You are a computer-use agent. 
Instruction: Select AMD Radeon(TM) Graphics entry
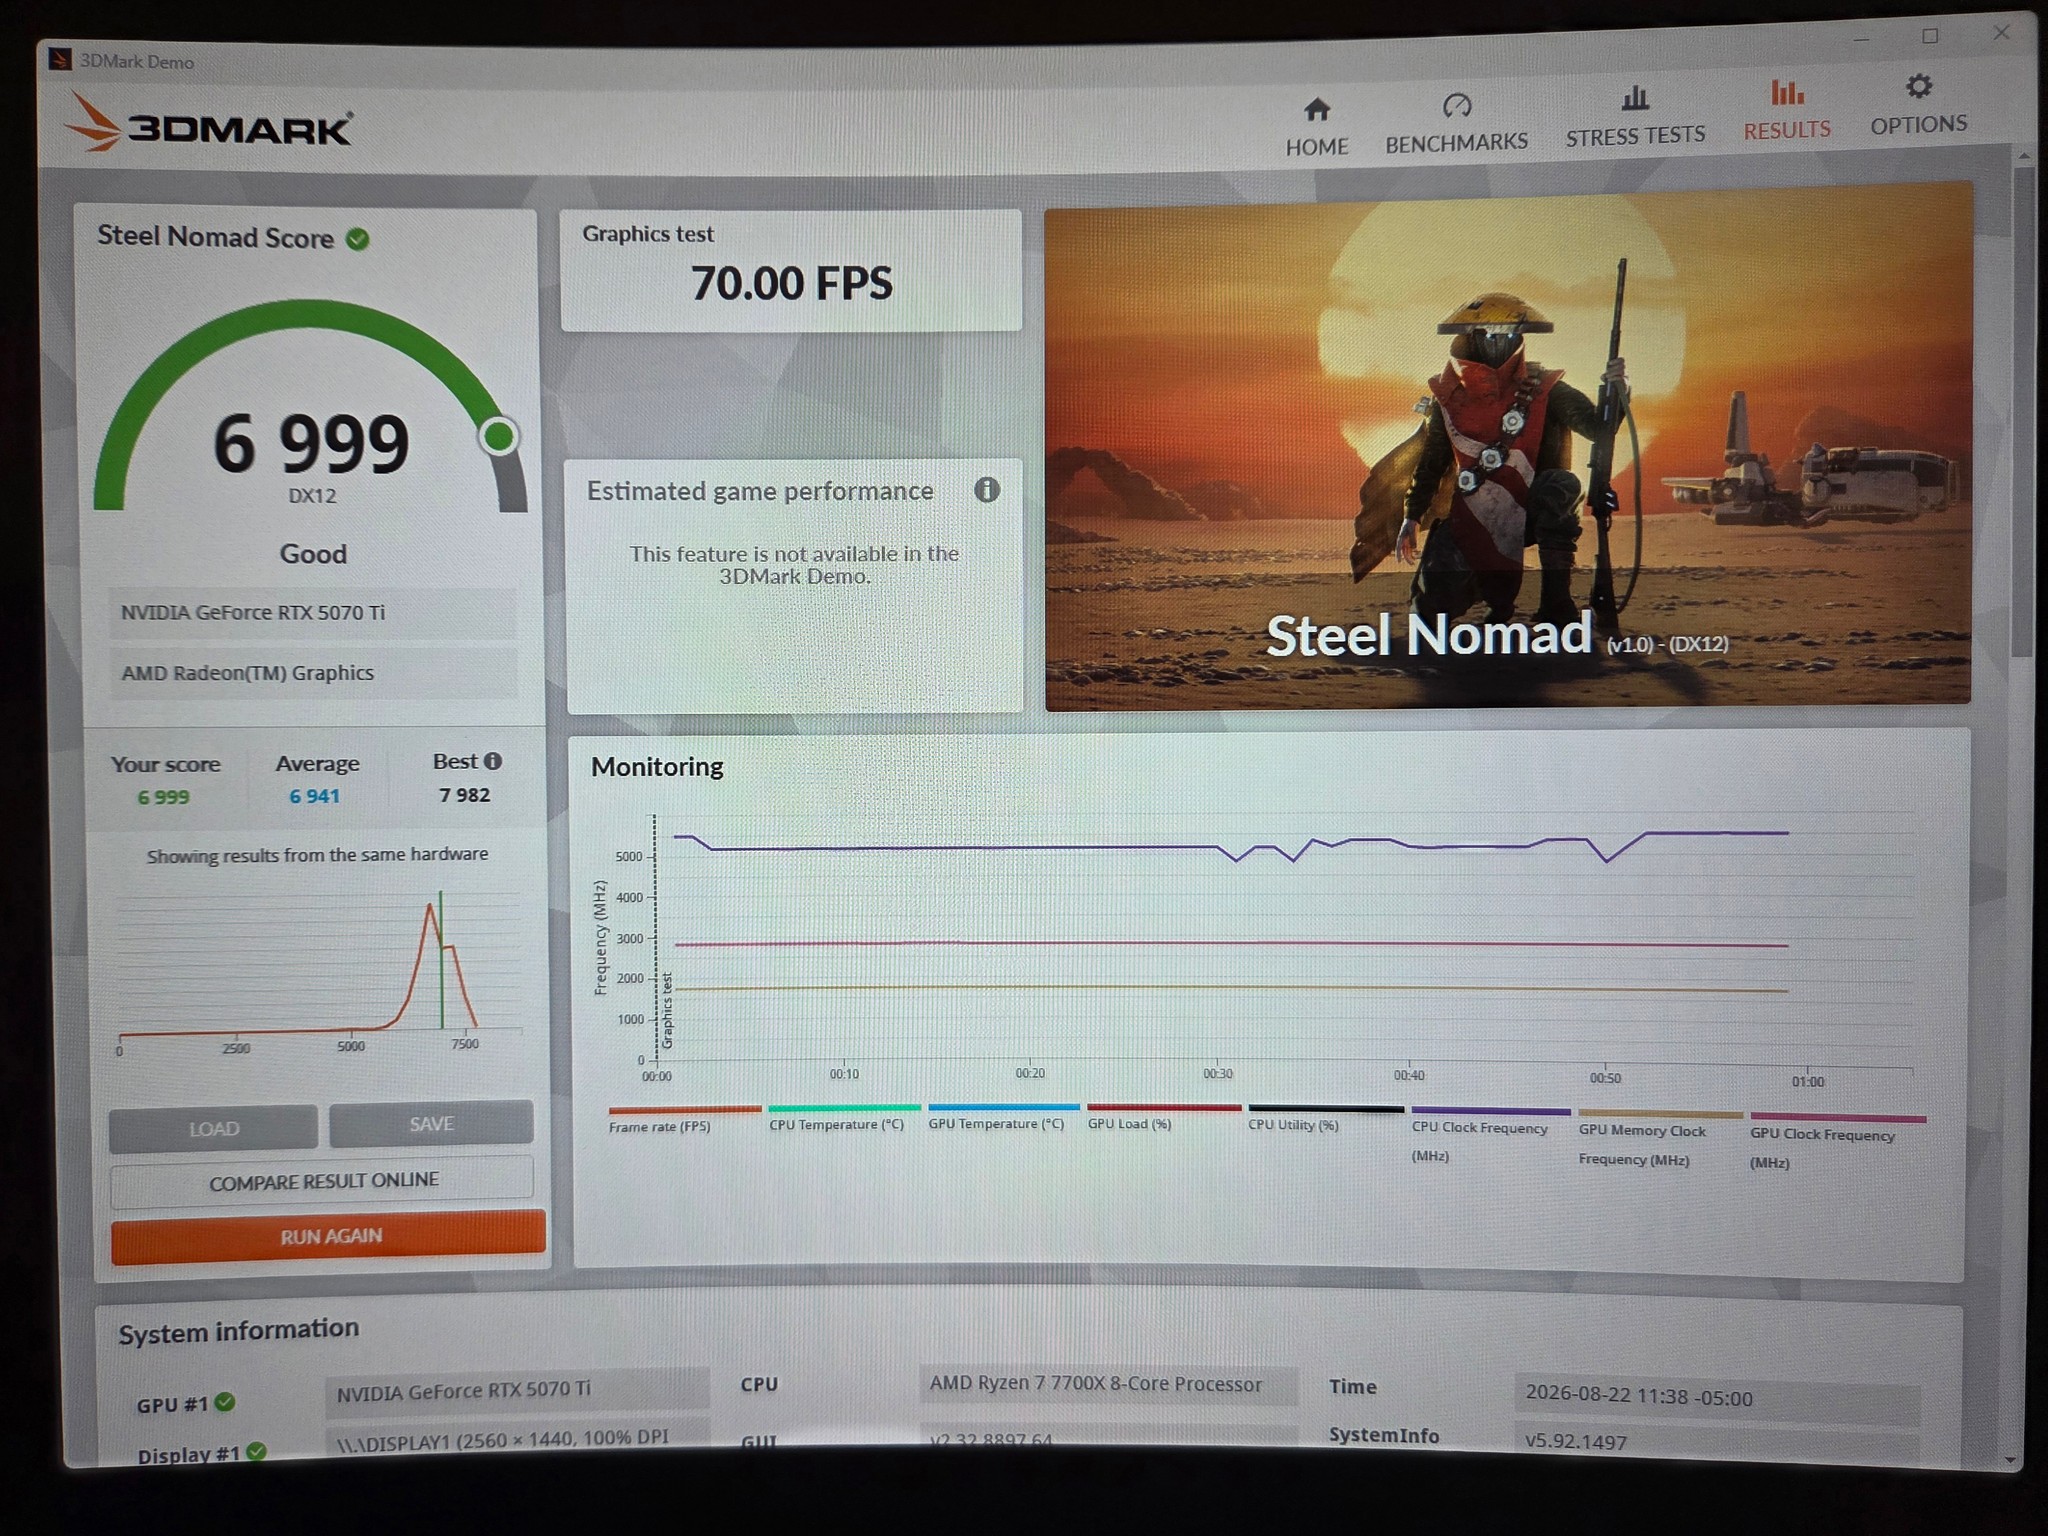pos(312,672)
